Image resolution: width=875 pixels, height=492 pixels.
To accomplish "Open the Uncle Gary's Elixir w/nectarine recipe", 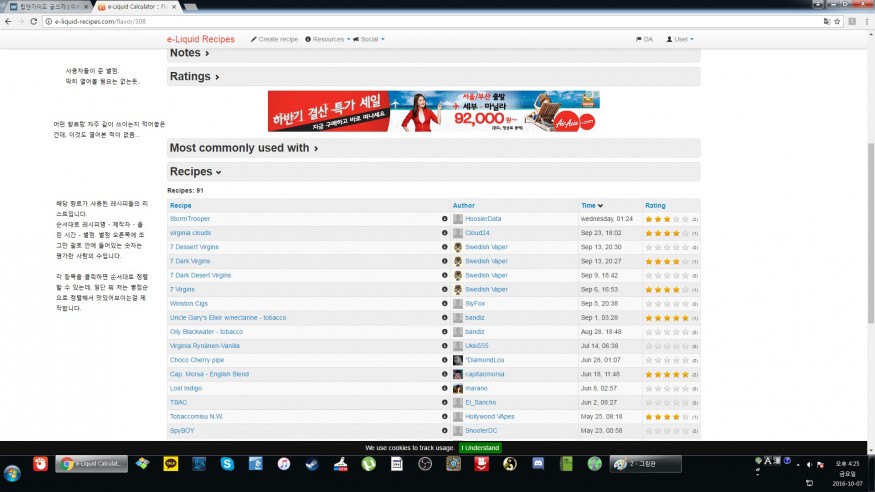I will [x=228, y=317].
